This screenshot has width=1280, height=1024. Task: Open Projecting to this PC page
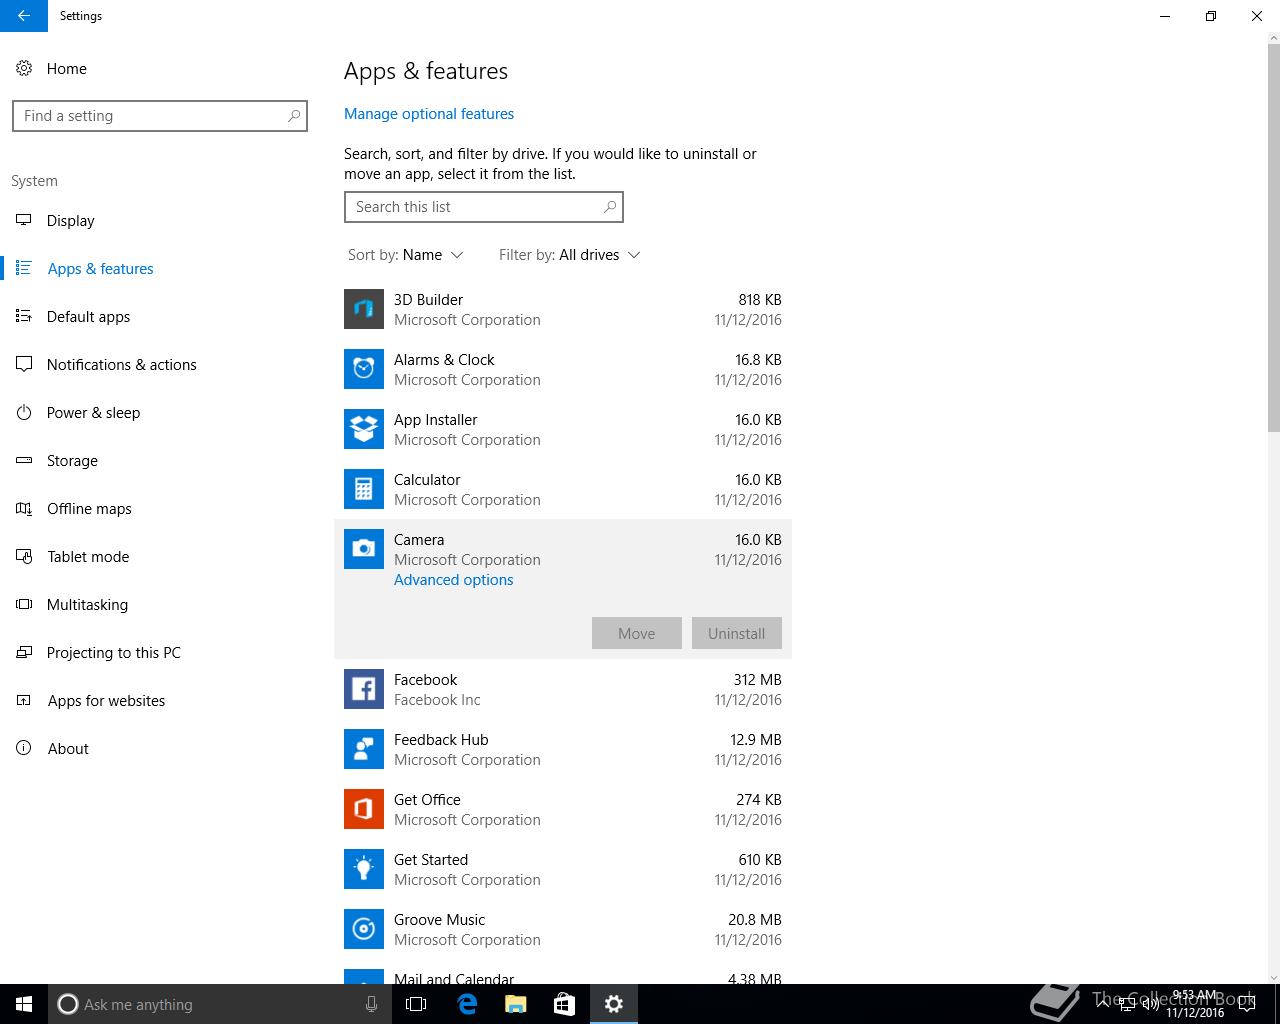(113, 653)
